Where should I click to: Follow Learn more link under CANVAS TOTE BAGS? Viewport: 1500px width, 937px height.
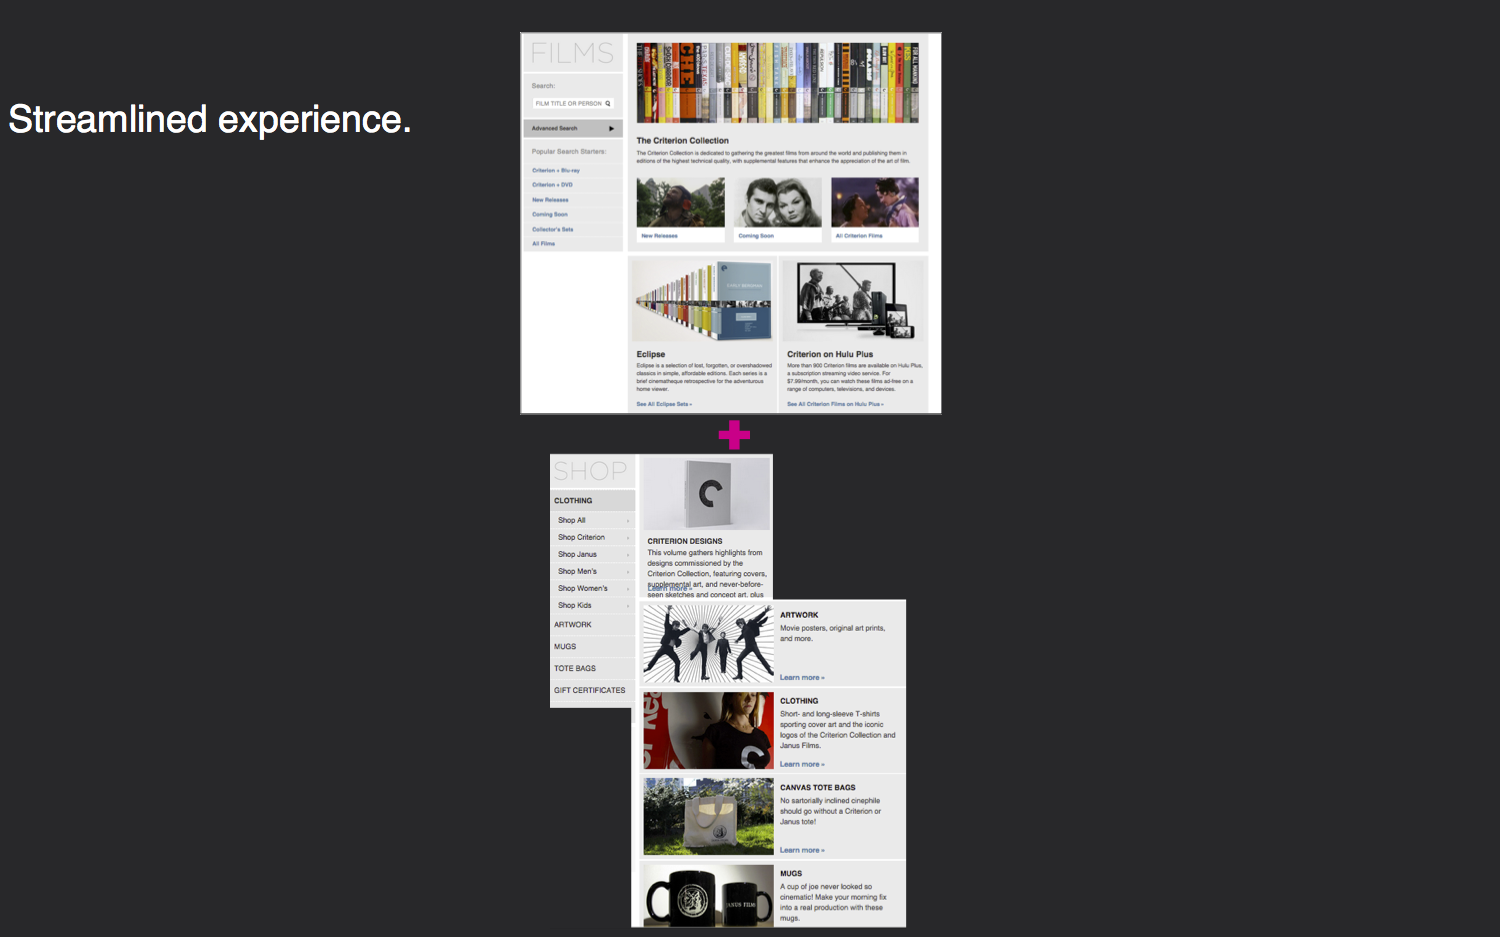[x=802, y=850]
